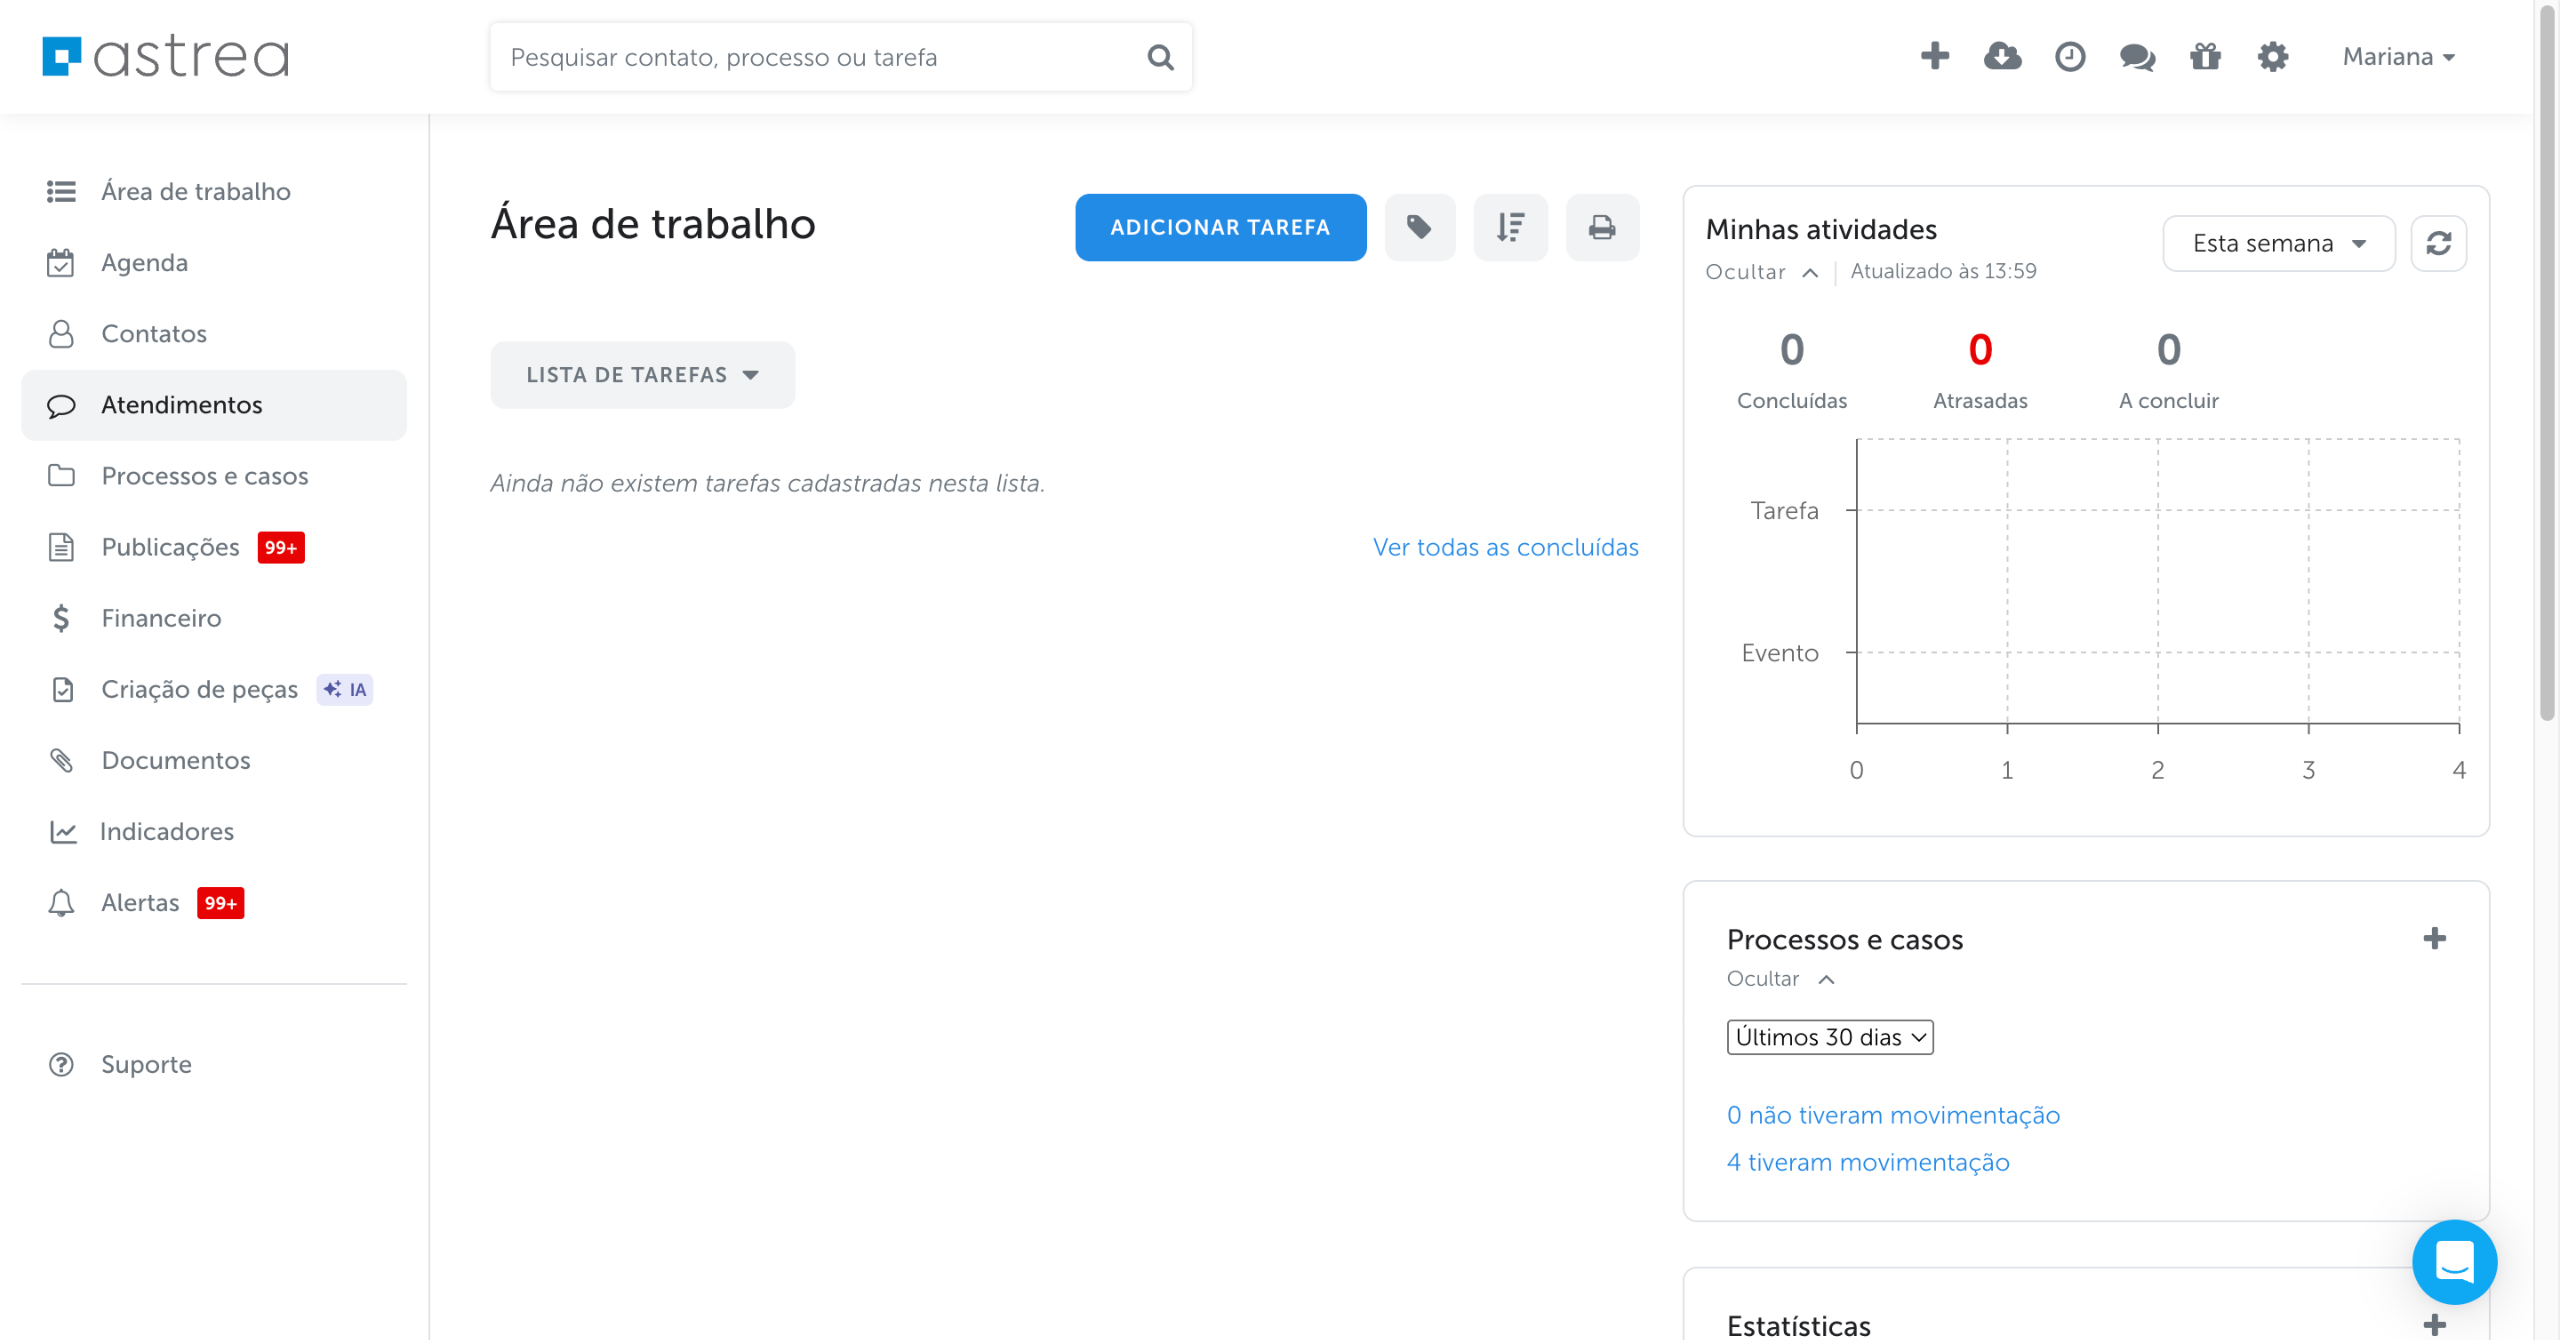Open Publicações in sidebar menu
Image resolution: width=2560 pixels, height=1340 pixels.
pos(171,547)
